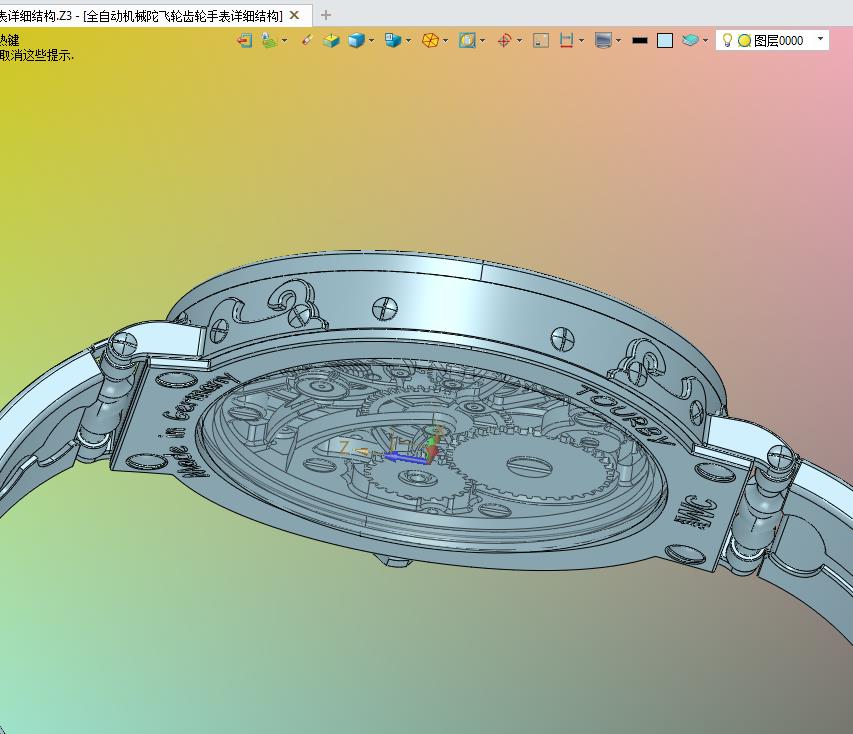Viewport: 853px width, 734px height.
Task: Expand the red crosshair dropdown arrow
Action: 519,40
